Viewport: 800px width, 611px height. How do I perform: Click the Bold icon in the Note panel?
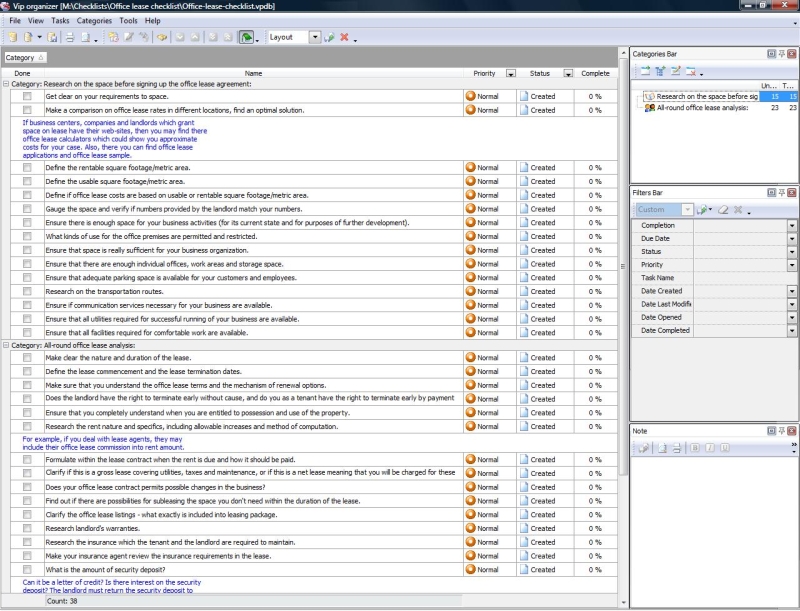[x=696, y=448]
